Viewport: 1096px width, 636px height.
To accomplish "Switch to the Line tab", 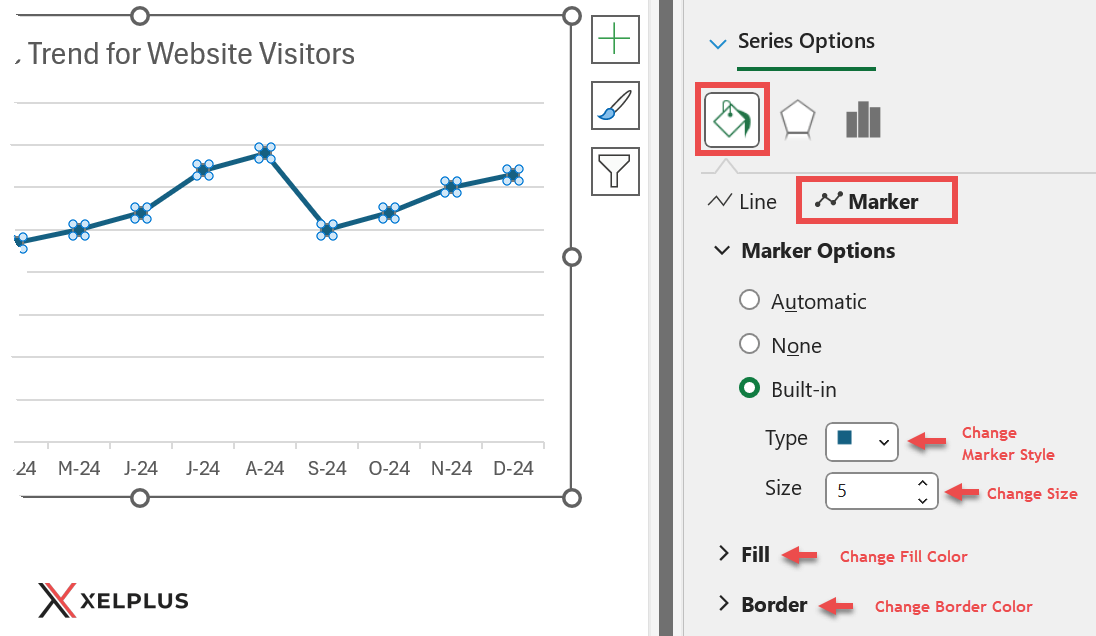I will (742, 201).
